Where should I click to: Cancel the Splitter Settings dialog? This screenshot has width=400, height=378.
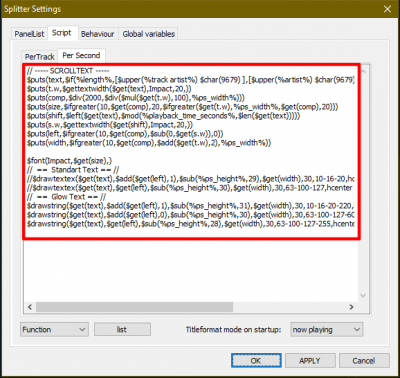364,361
